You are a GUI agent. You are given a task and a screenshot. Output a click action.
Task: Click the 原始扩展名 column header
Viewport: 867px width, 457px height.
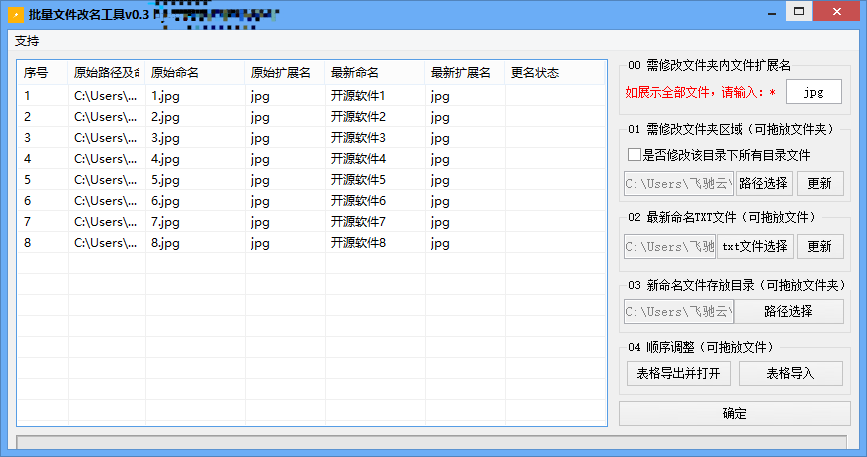click(285, 73)
